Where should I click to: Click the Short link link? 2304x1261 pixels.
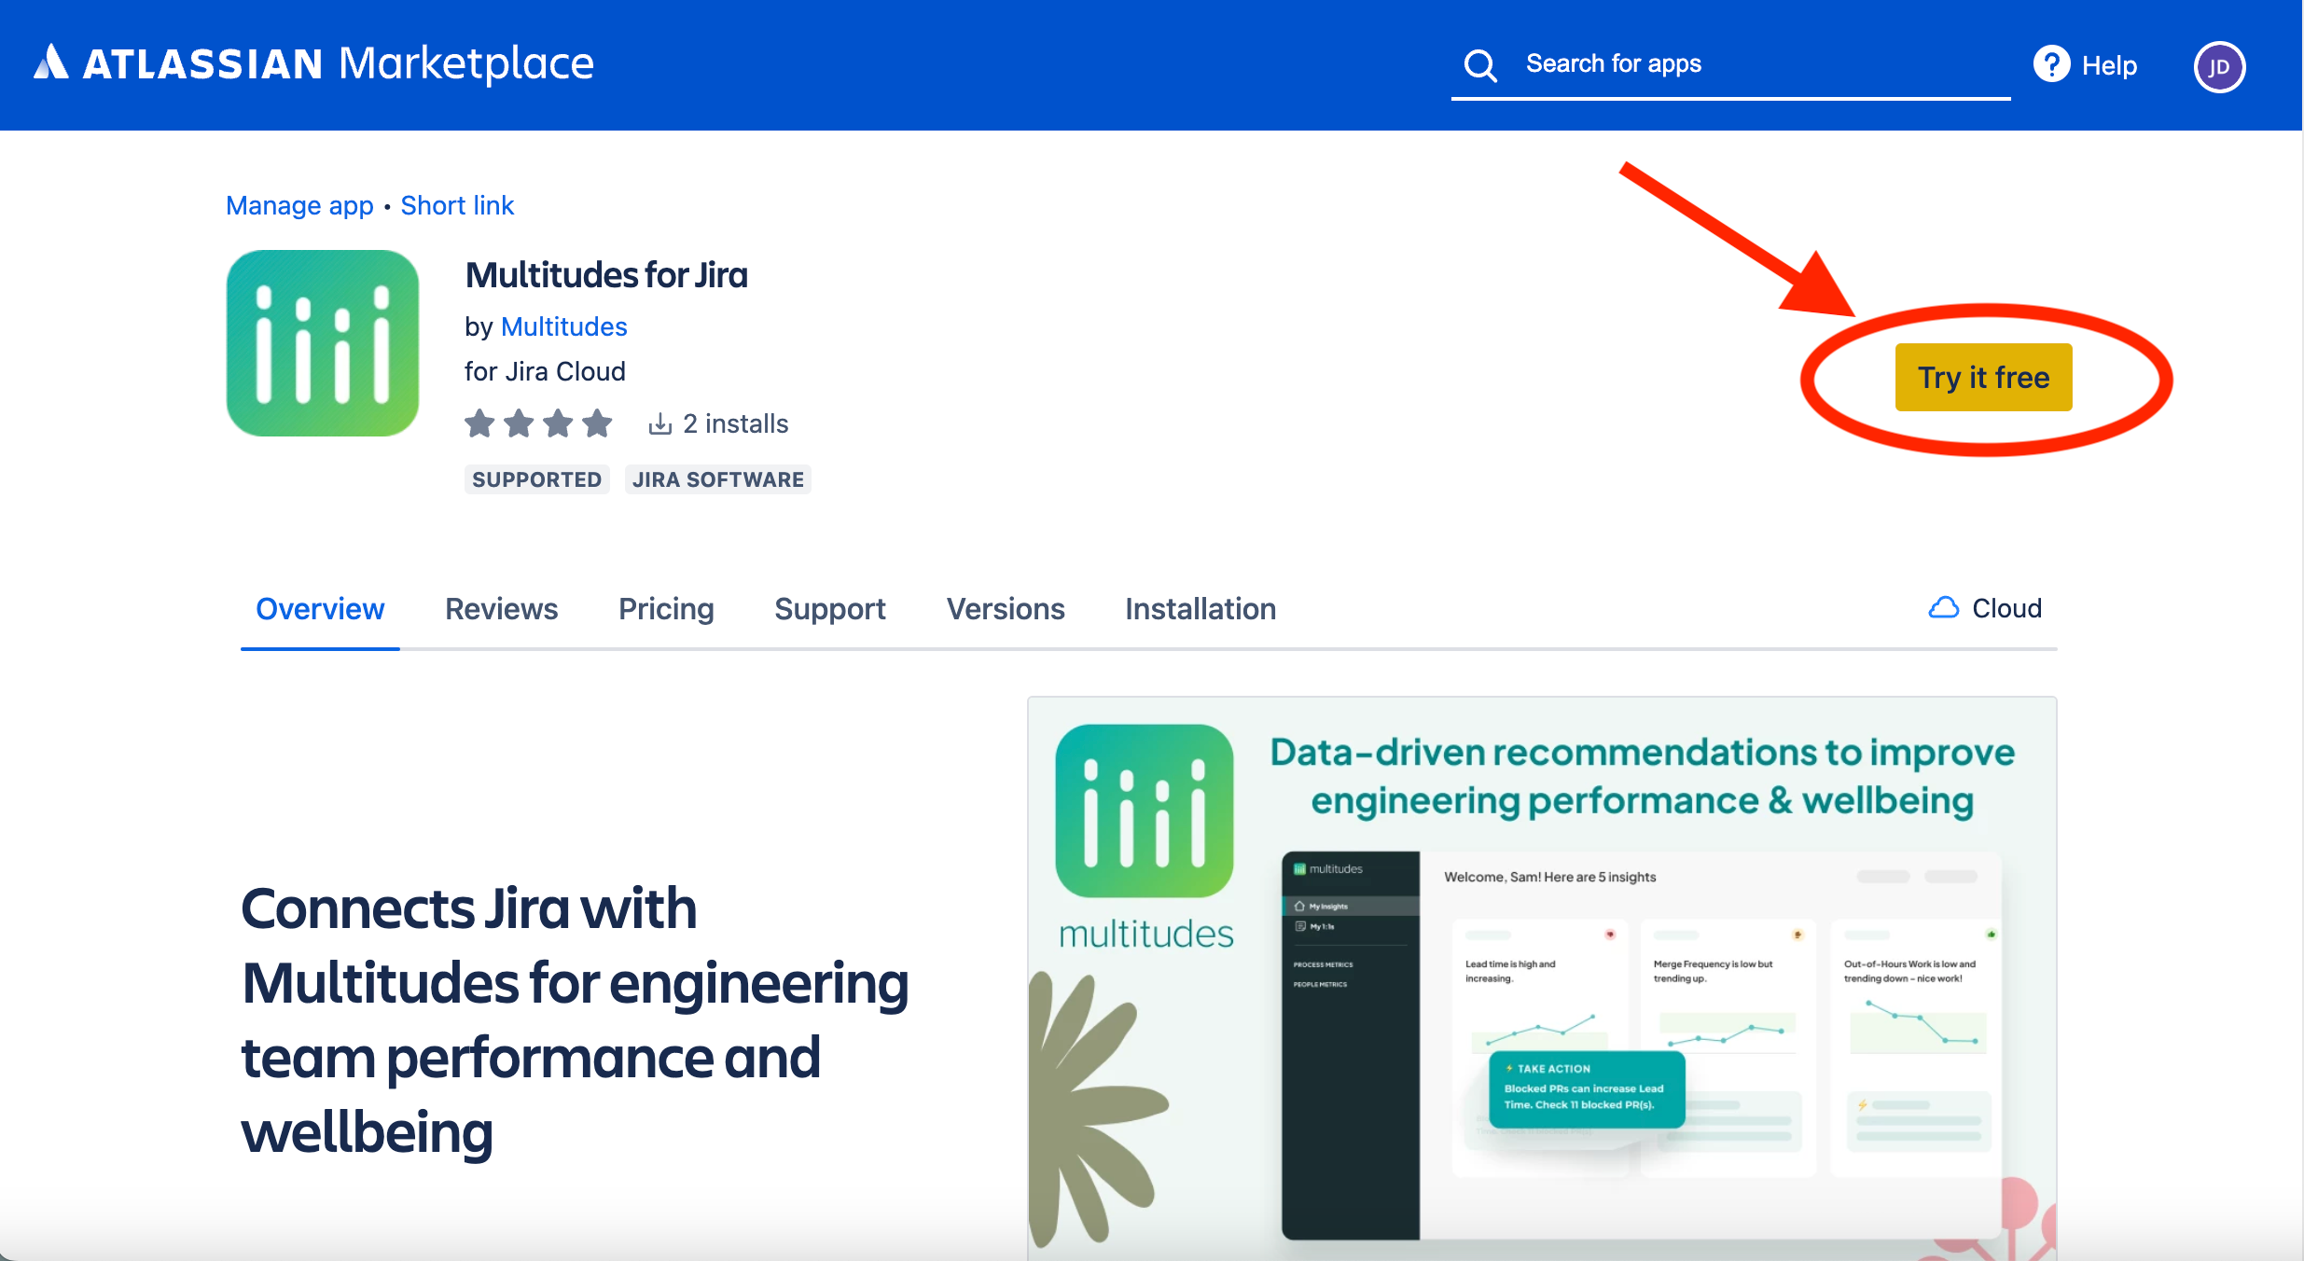457,205
